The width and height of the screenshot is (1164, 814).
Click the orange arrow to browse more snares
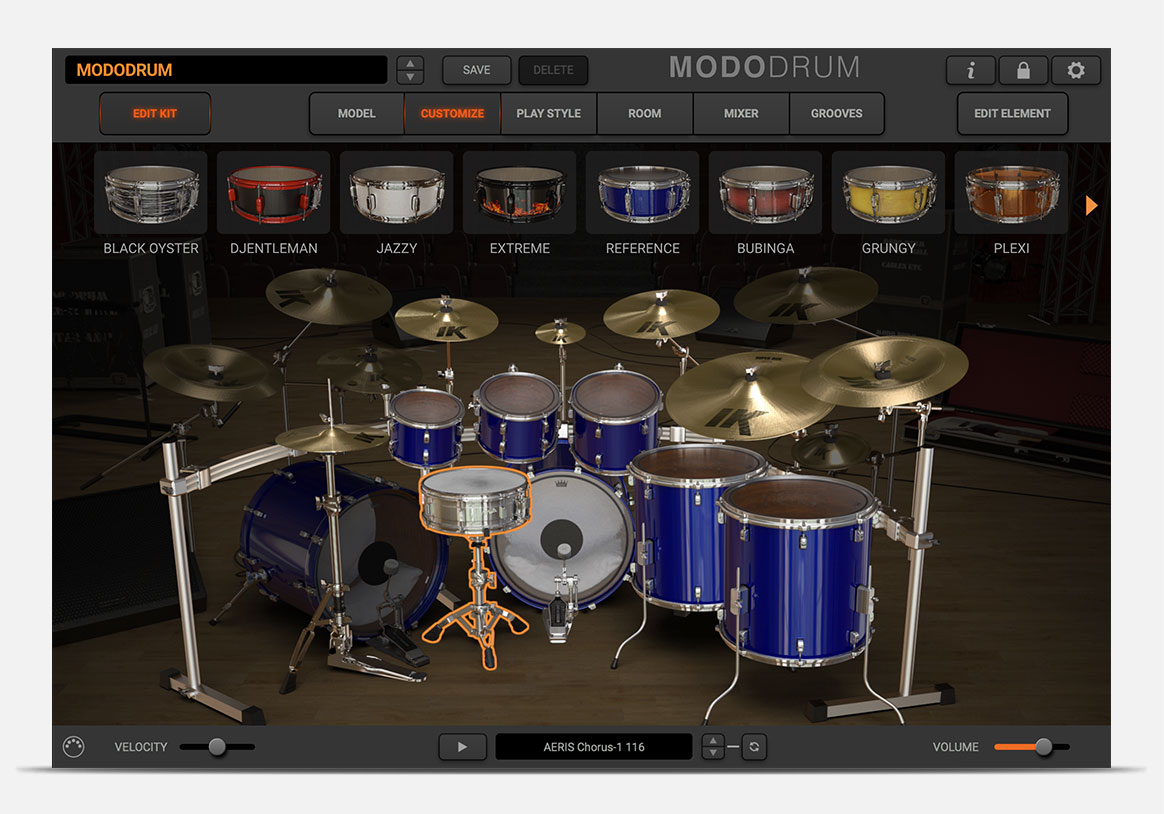pyautogui.click(x=1090, y=205)
